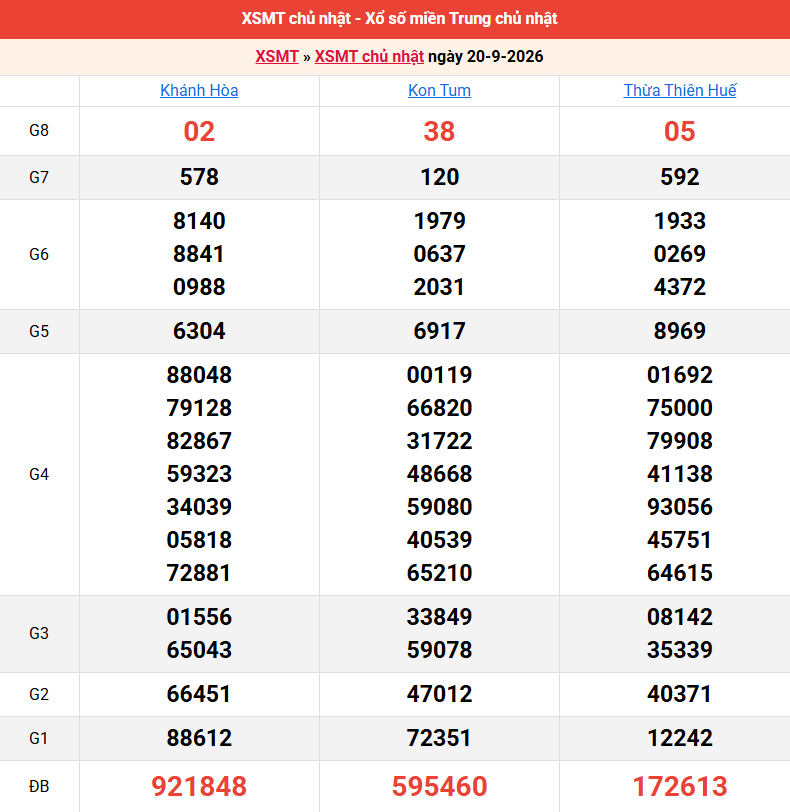Click G6 result 1933
The image size is (790, 812).
click(x=680, y=221)
